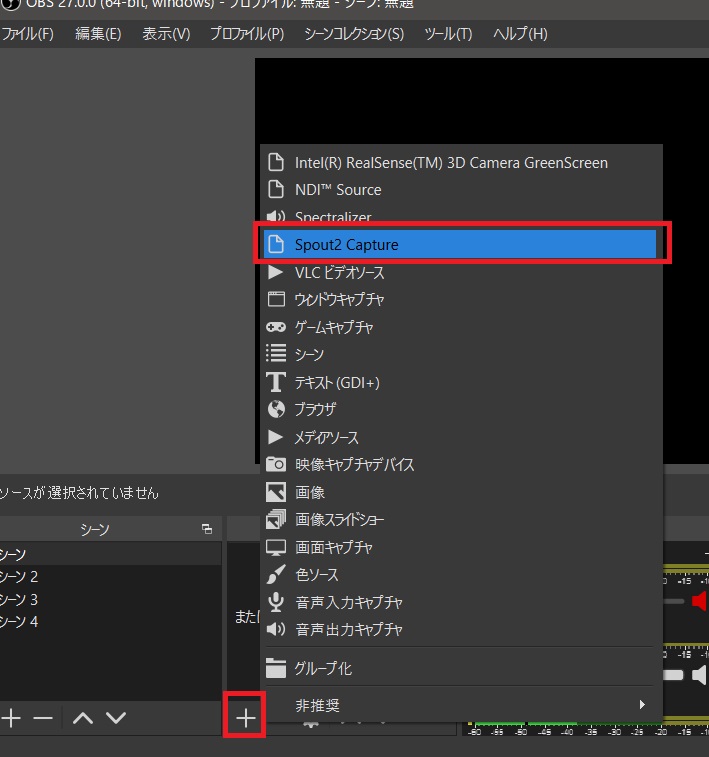Viewport: 709px width, 757px height.
Task: Add 音声入力キャプチャ source
Action: pos(460,603)
